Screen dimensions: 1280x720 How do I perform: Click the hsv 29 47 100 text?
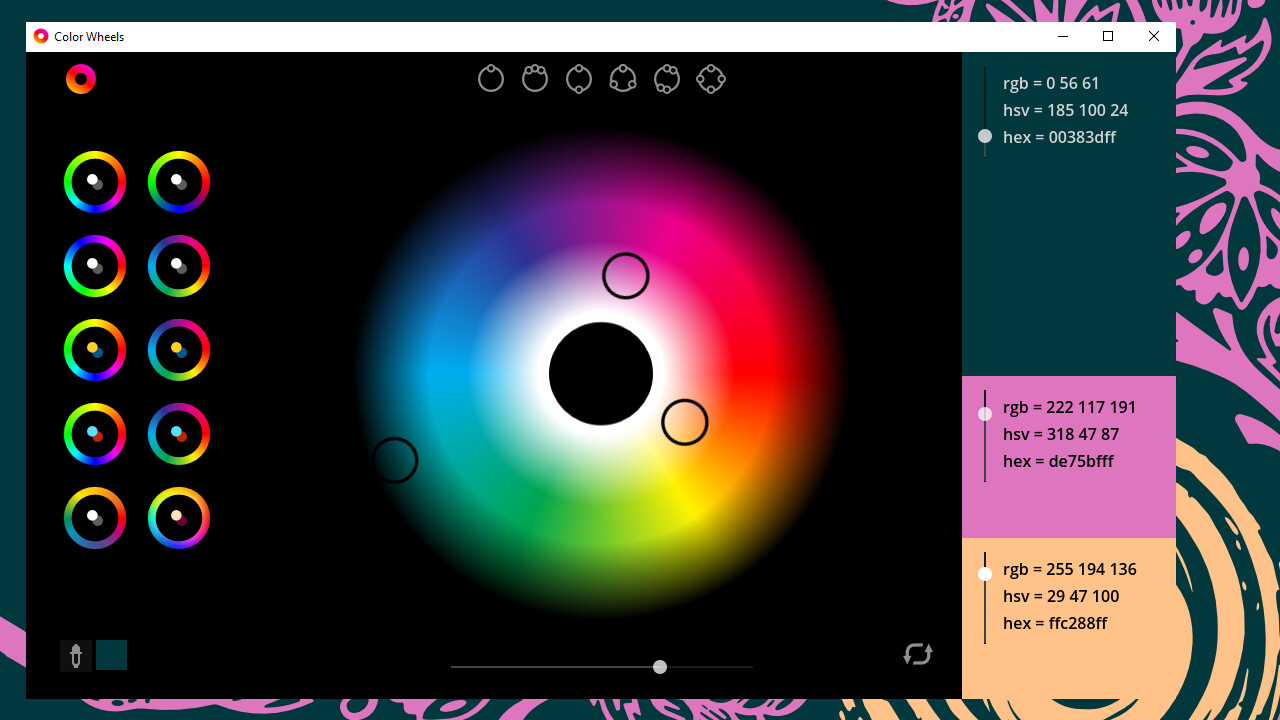tap(1062, 596)
